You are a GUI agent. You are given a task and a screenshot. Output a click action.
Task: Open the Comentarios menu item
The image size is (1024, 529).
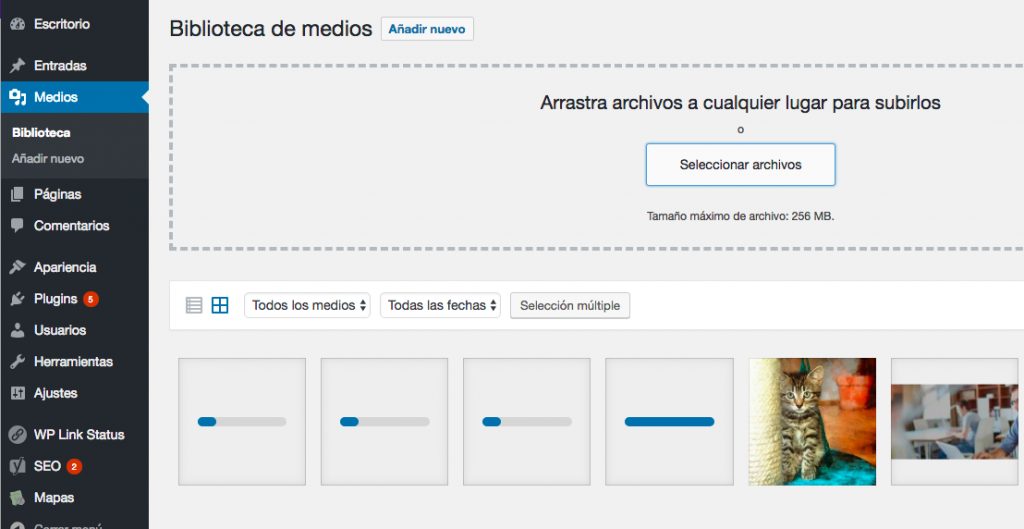(x=74, y=225)
